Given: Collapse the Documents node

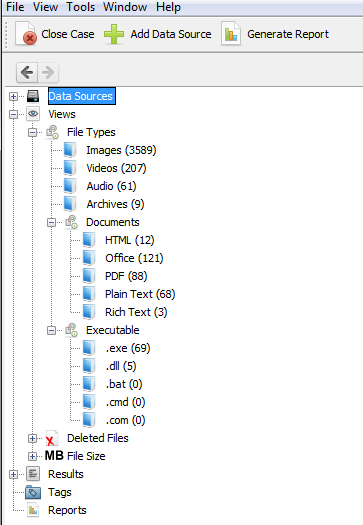Looking at the screenshot, I should (x=51, y=222).
